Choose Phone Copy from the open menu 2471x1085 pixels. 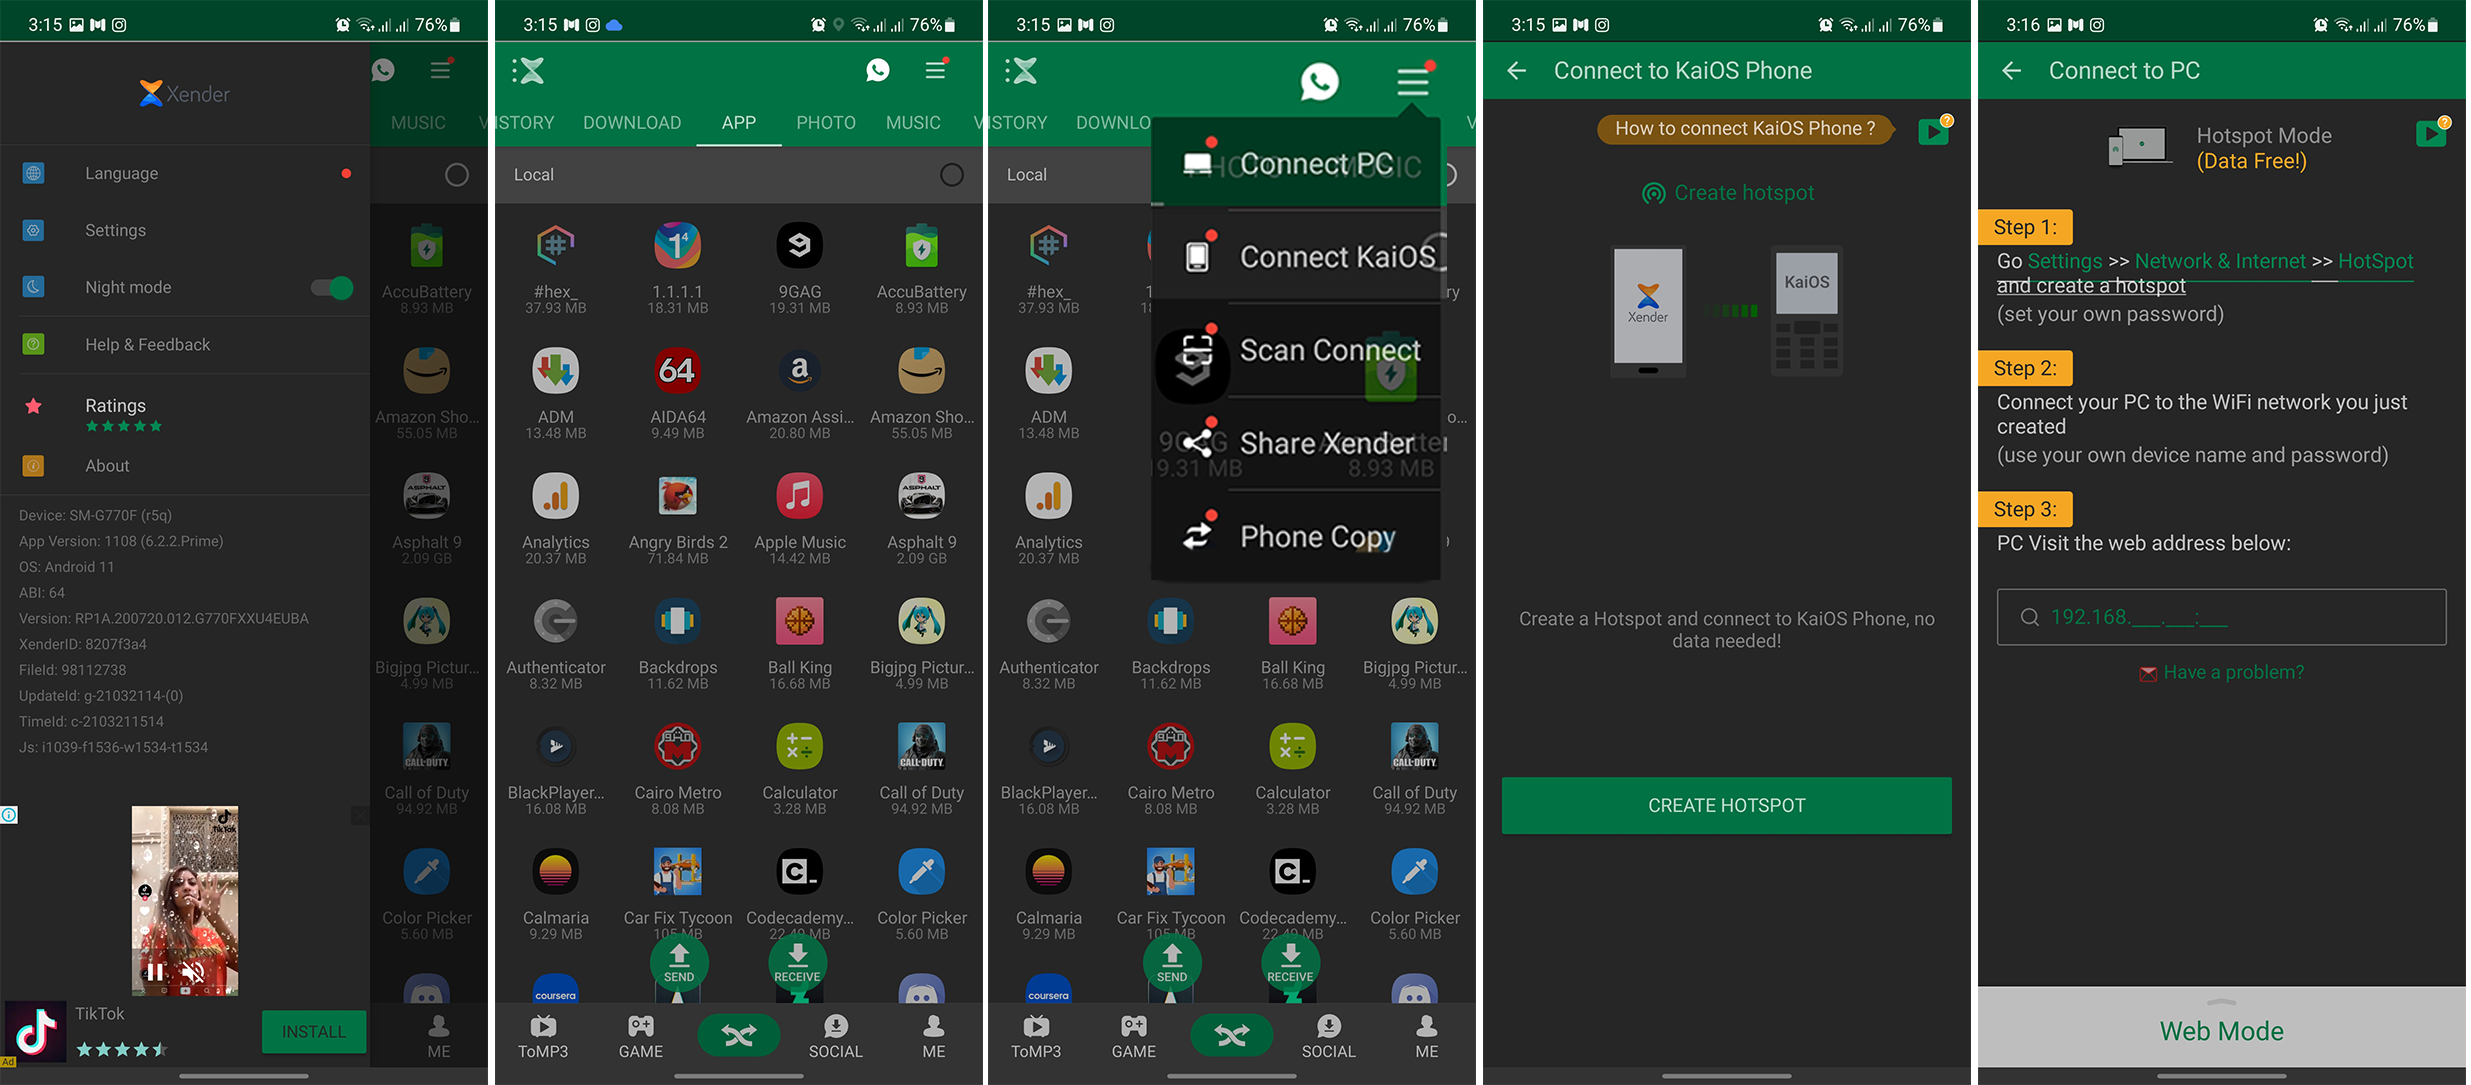1296,536
